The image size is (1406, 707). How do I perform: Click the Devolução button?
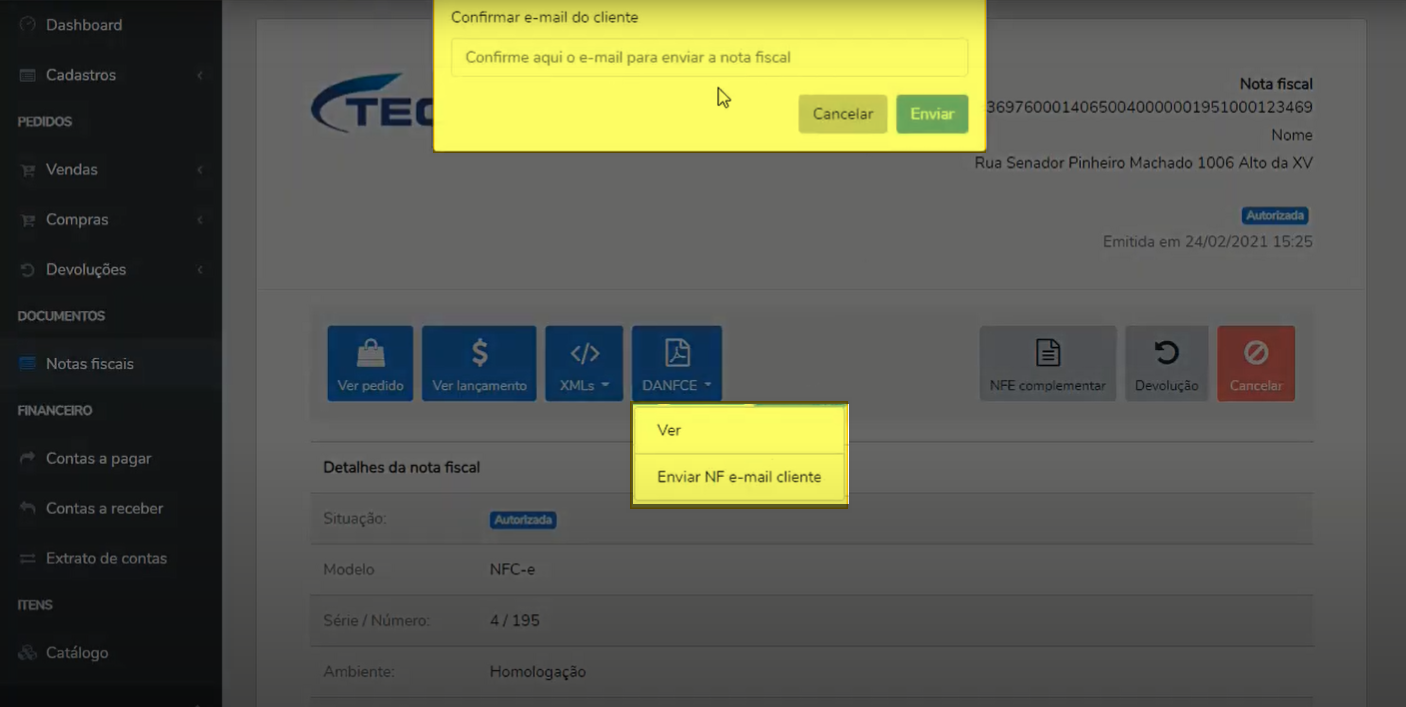point(1167,364)
